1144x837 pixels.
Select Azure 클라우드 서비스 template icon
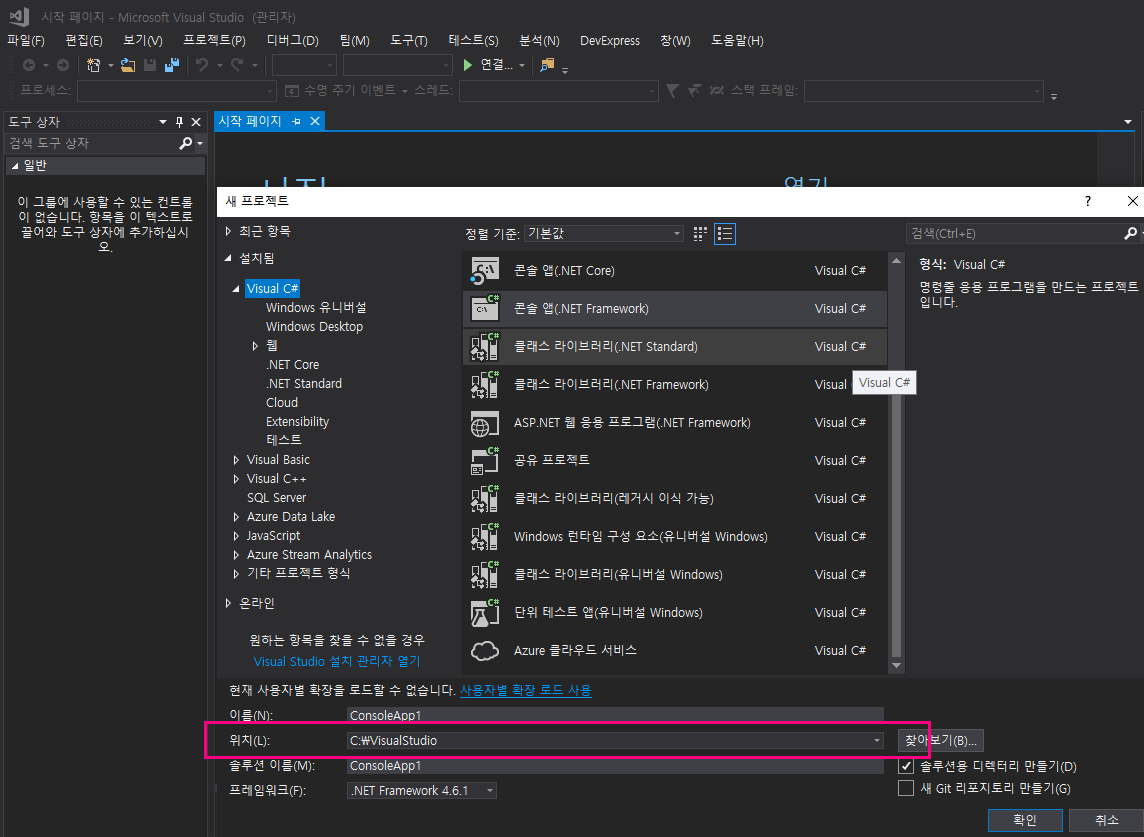coord(484,650)
